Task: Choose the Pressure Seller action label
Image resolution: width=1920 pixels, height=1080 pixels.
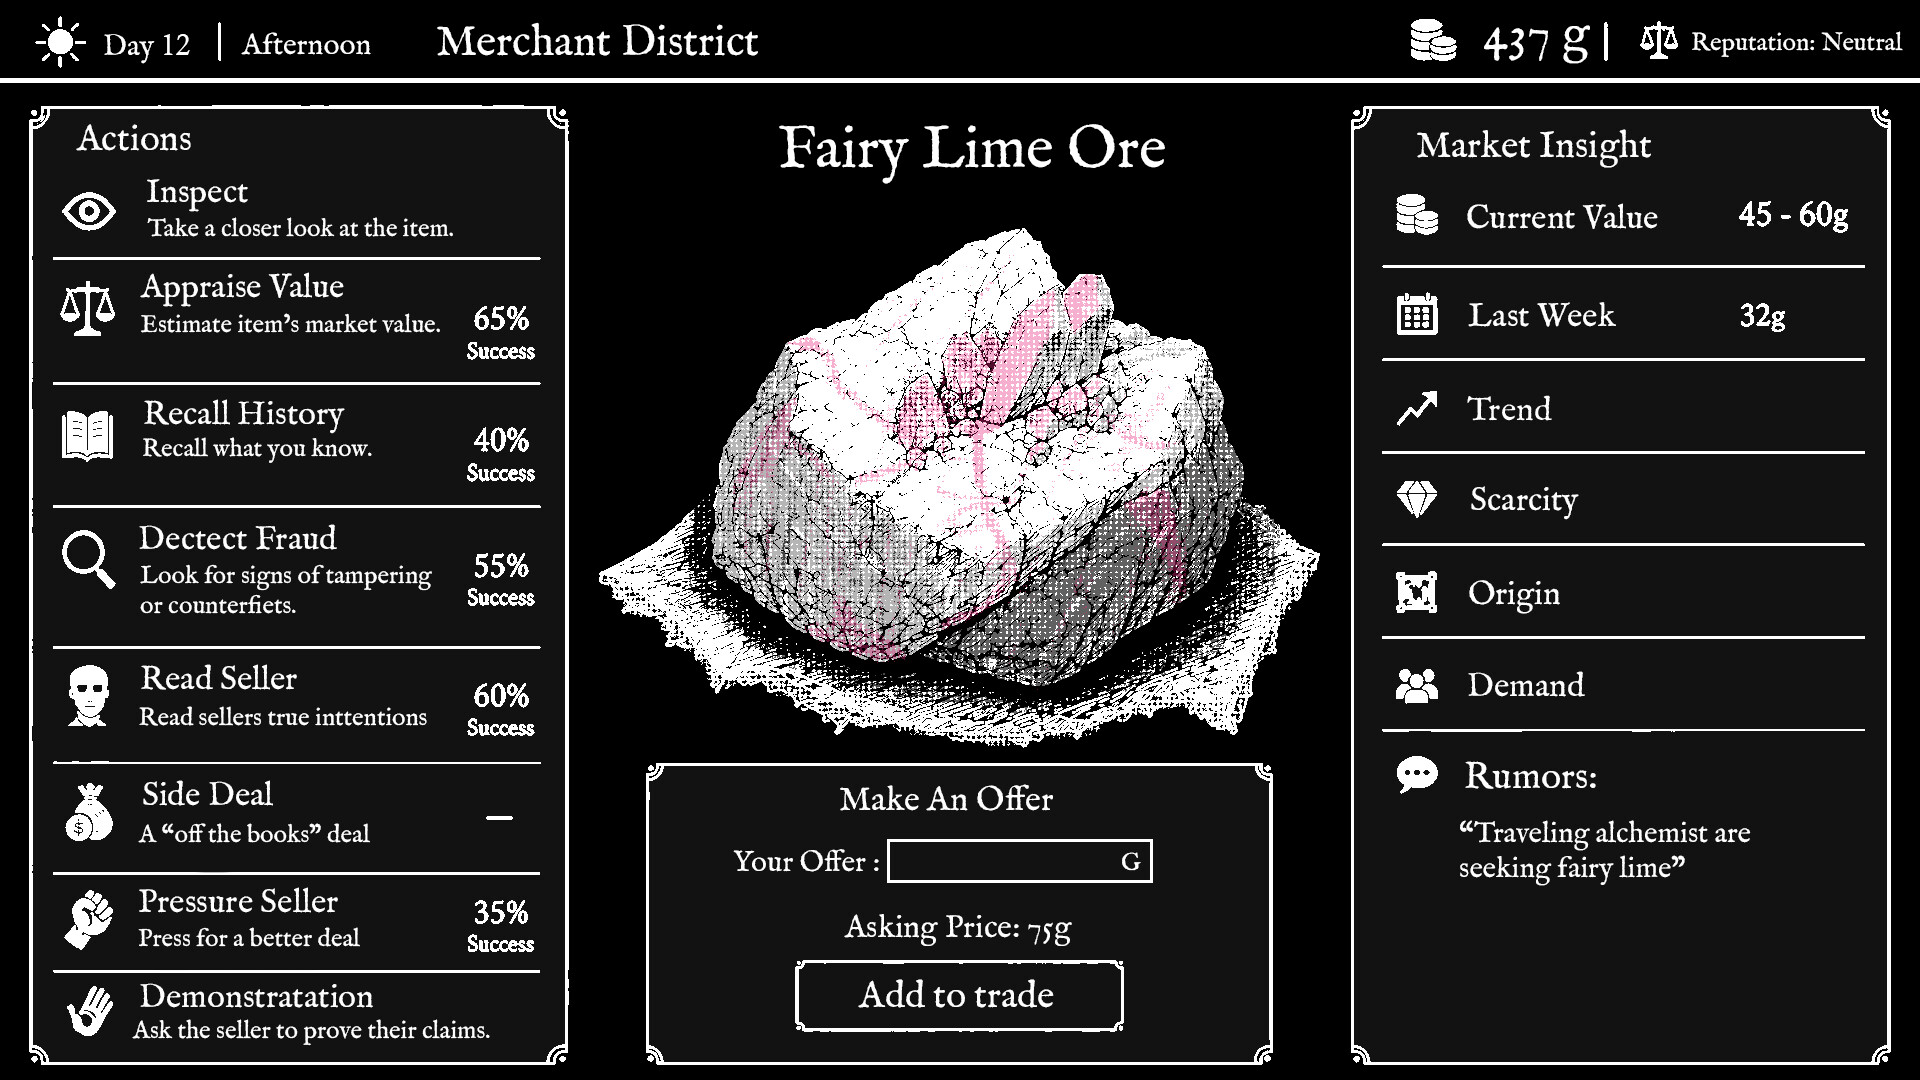Action: [x=238, y=901]
